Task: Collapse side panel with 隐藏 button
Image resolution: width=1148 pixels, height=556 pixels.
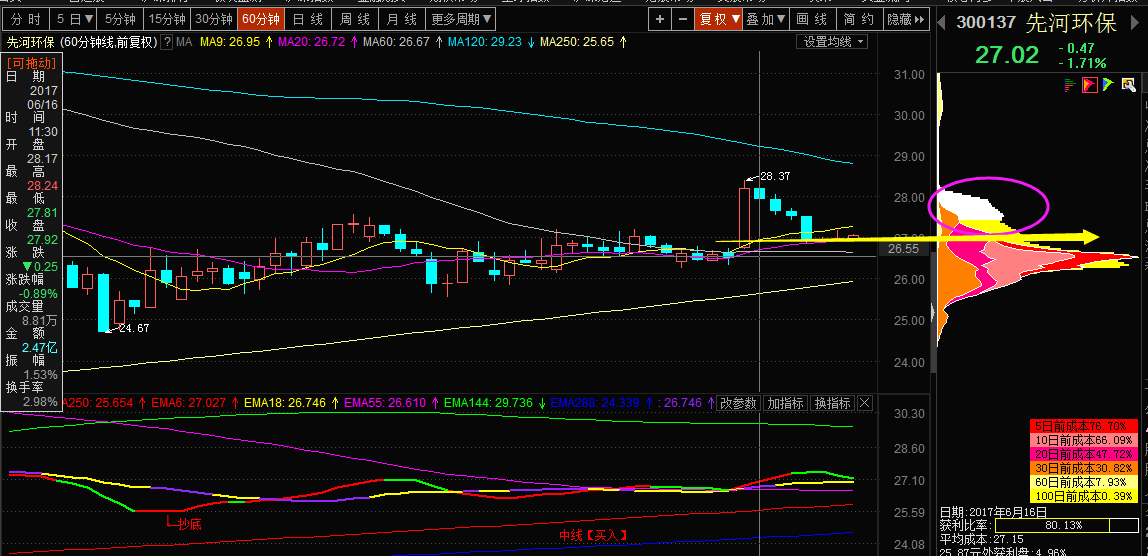Action: coord(905,19)
